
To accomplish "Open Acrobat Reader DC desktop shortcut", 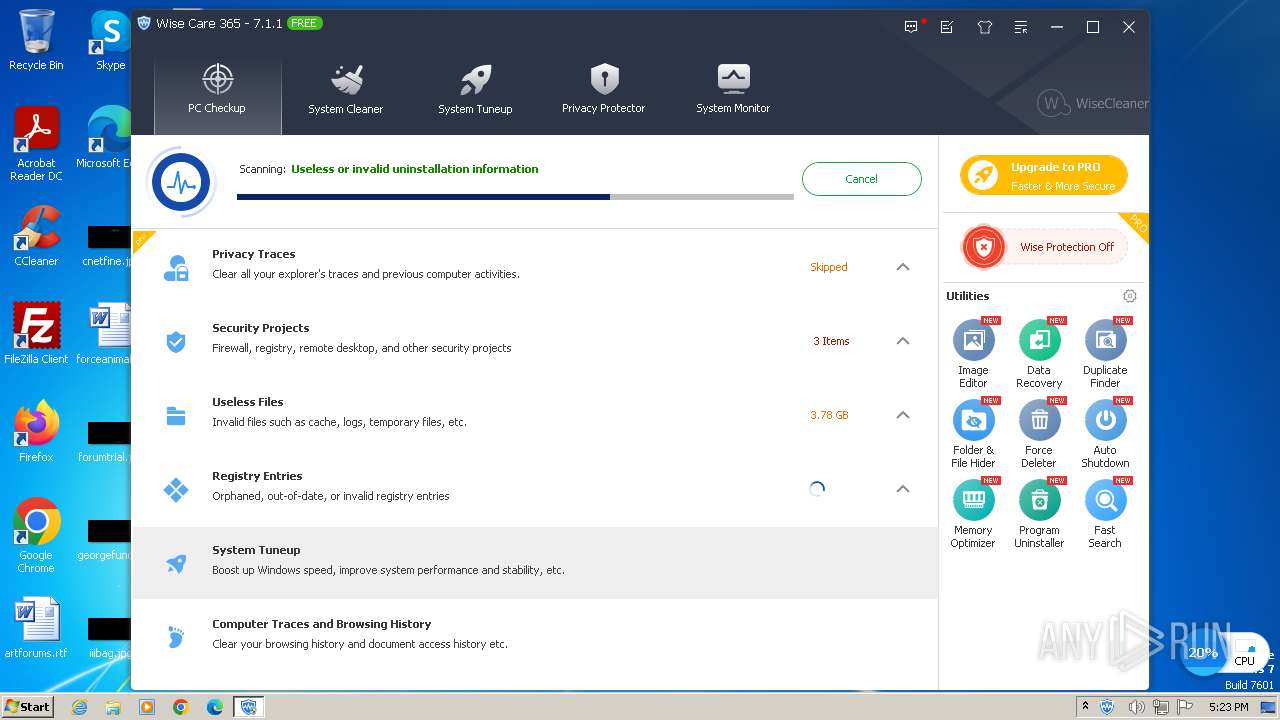I will (x=36, y=145).
